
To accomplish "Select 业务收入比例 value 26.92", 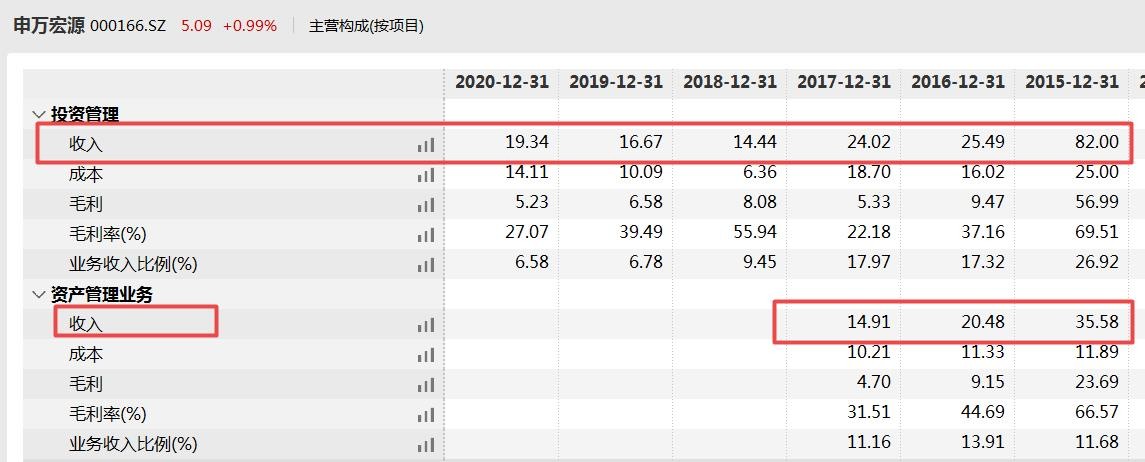I will (x=1097, y=262).
